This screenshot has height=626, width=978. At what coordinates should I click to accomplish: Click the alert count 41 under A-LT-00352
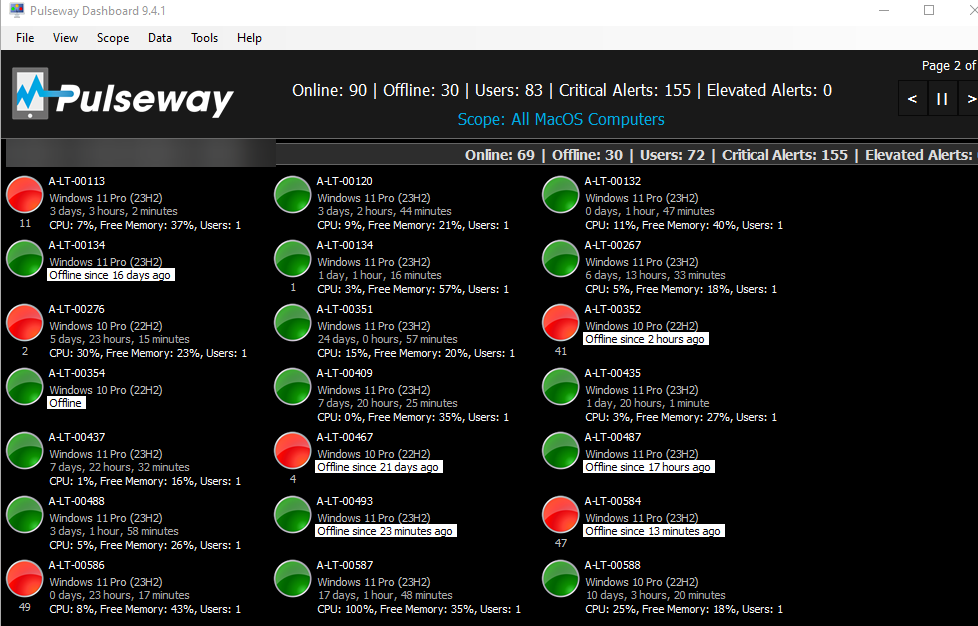click(x=561, y=351)
